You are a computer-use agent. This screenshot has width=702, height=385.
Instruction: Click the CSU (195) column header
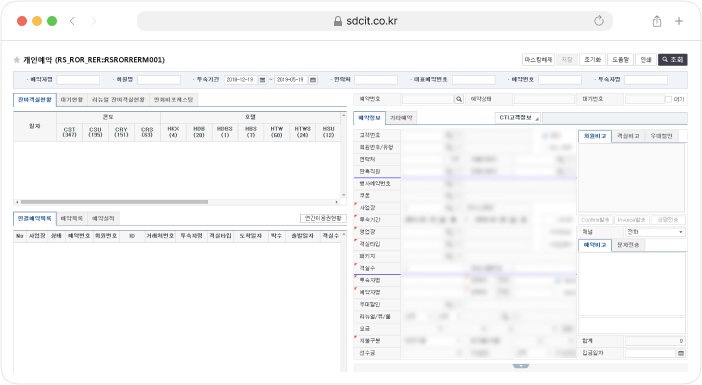click(x=95, y=132)
